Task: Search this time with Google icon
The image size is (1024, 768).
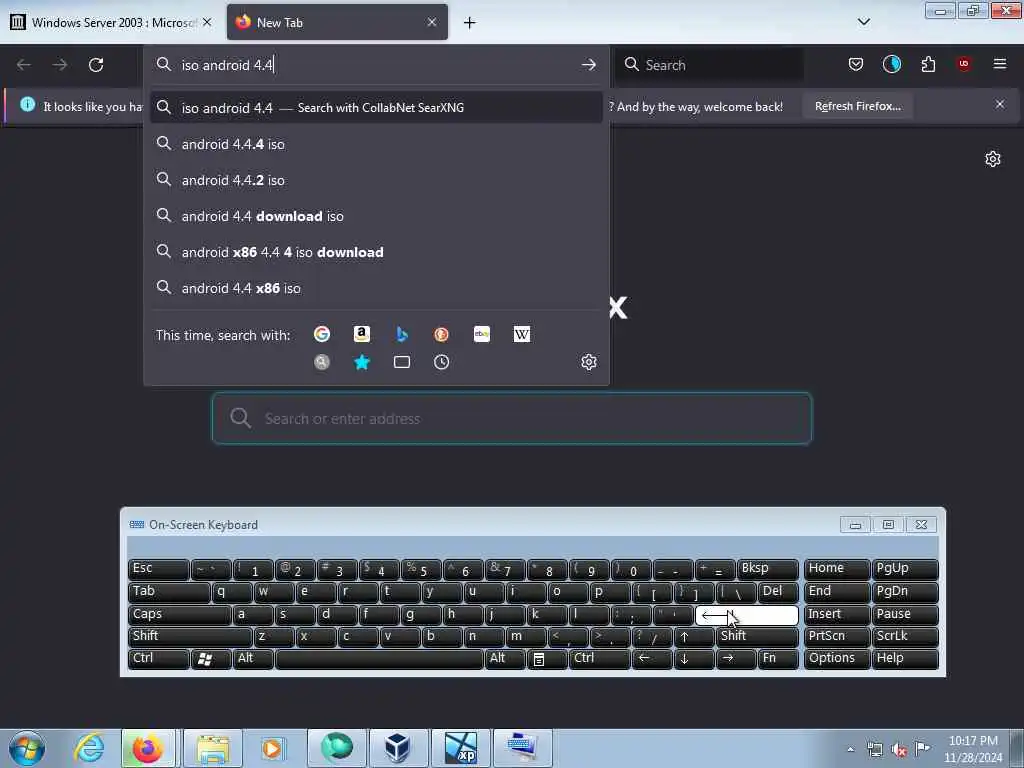Action: [322, 334]
